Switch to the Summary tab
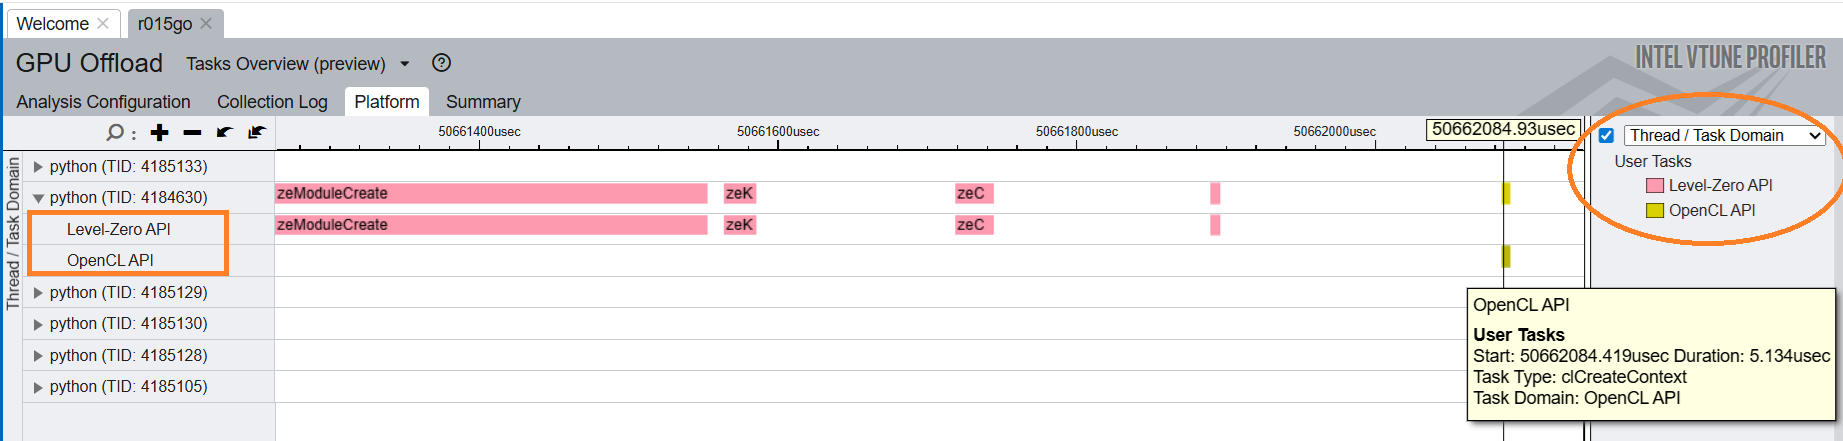Viewport: 1843px width, 441px height. [483, 102]
